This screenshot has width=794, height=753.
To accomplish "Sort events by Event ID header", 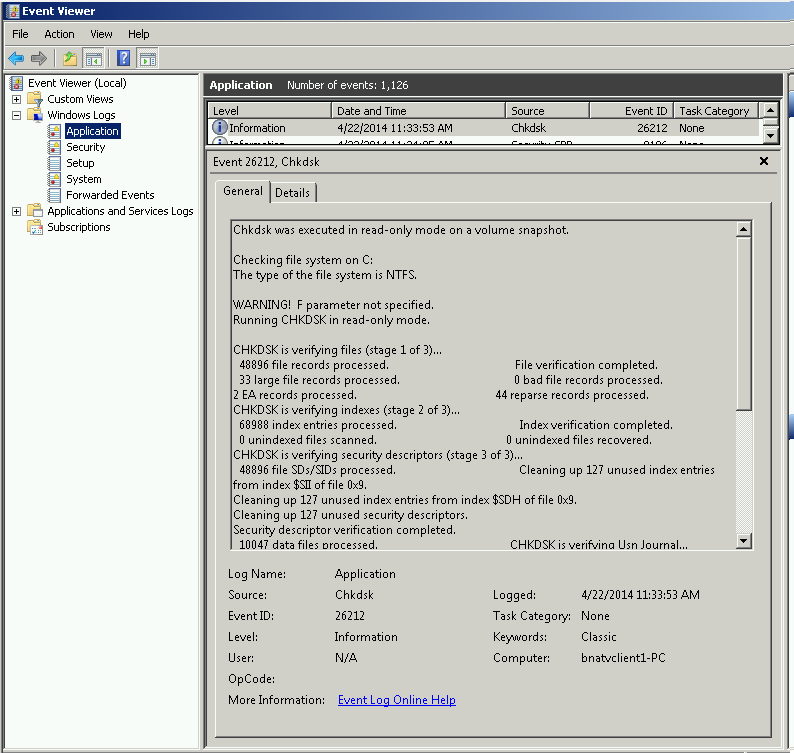I will 631,110.
